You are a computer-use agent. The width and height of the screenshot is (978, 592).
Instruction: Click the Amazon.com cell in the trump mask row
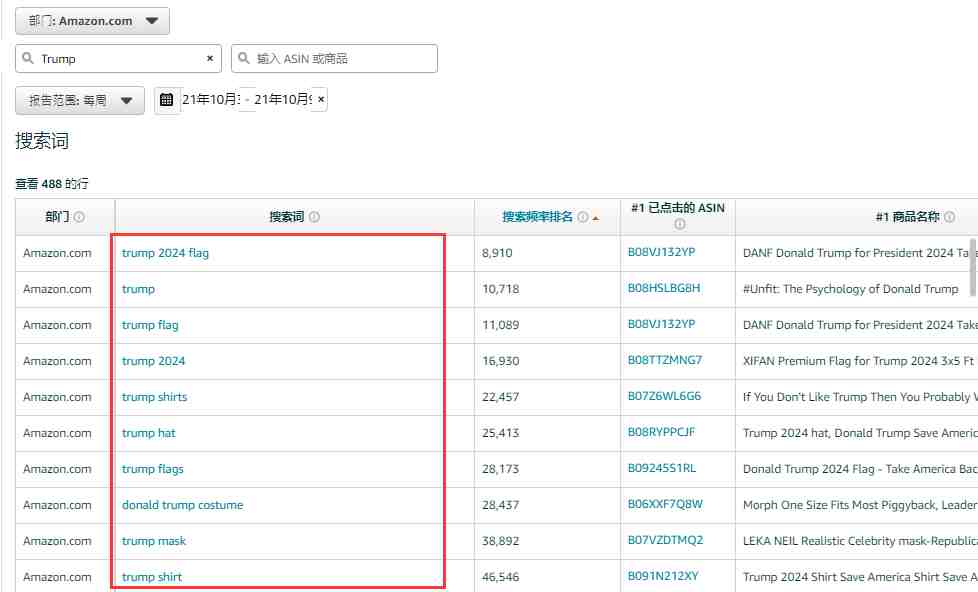click(57, 541)
